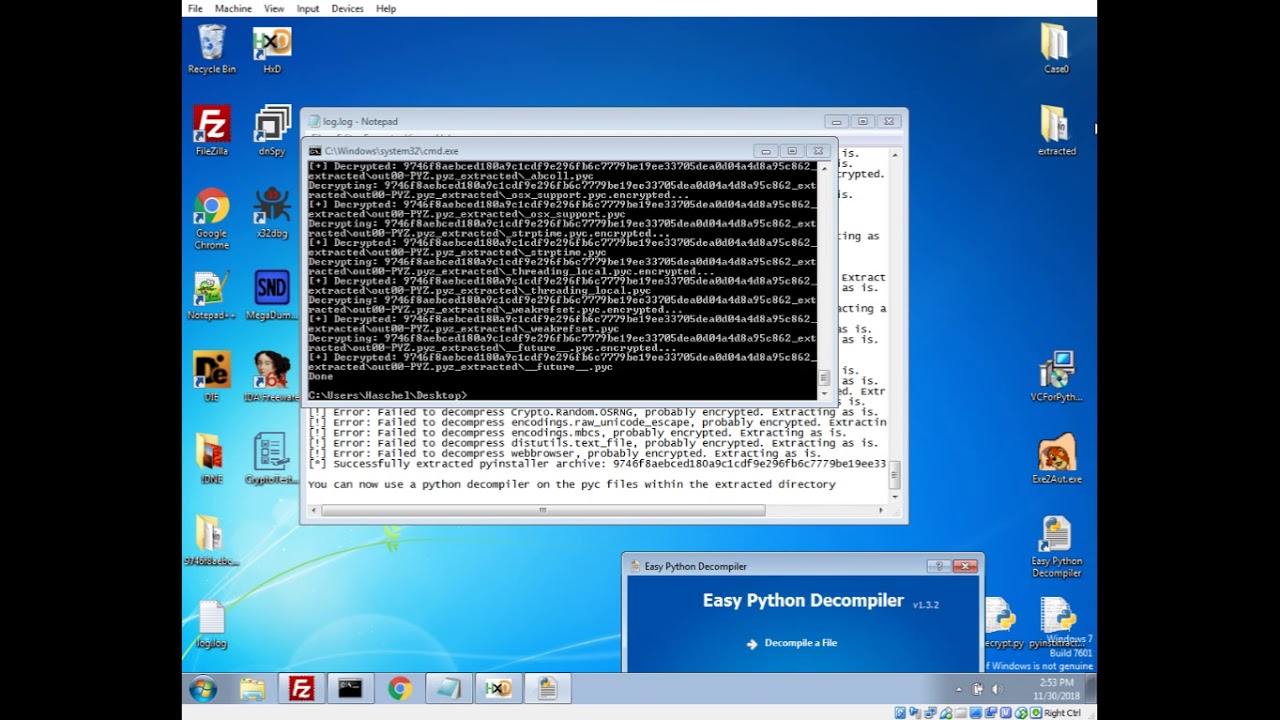The height and width of the screenshot is (720, 1280).
Task: Switch to cmd.exe via taskbar button
Action: pyautogui.click(x=350, y=689)
